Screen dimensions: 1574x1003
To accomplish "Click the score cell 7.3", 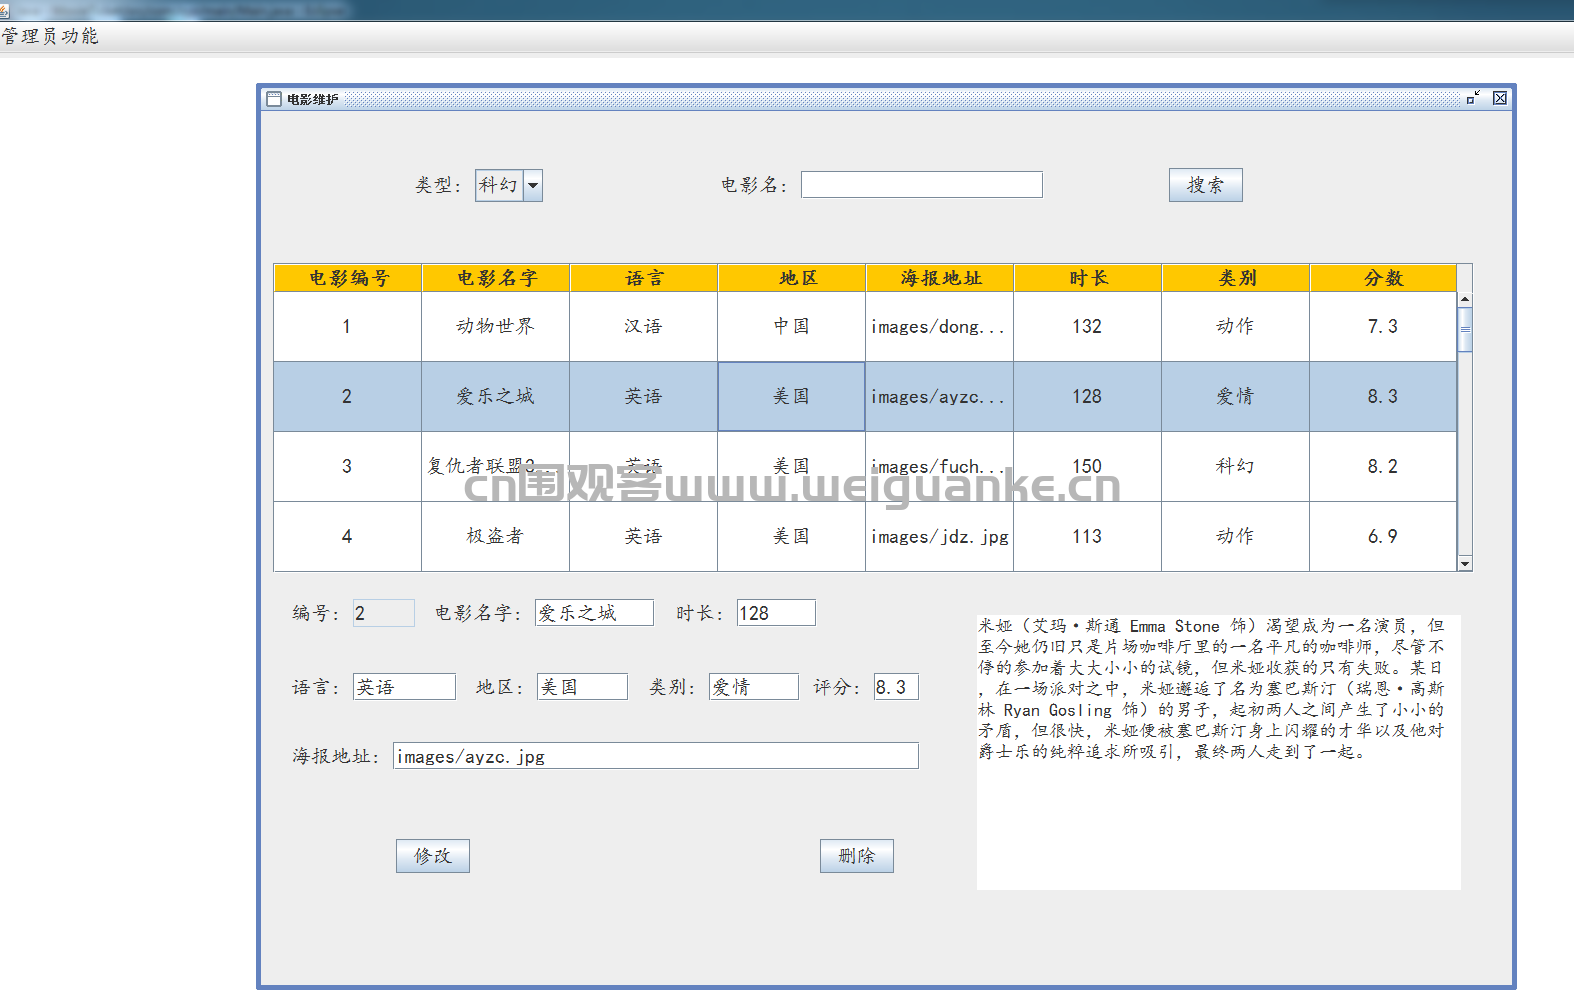I will pos(1384,327).
